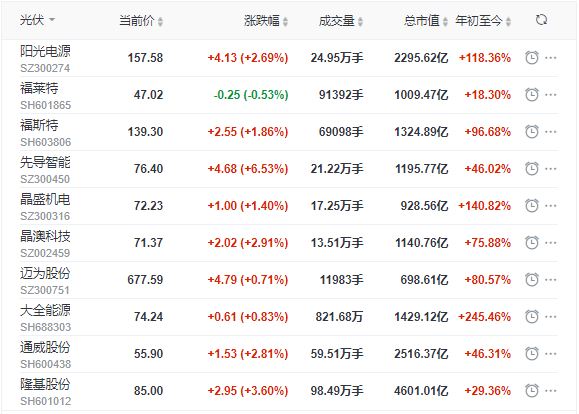Sort by 年初至今 column

click(483, 21)
